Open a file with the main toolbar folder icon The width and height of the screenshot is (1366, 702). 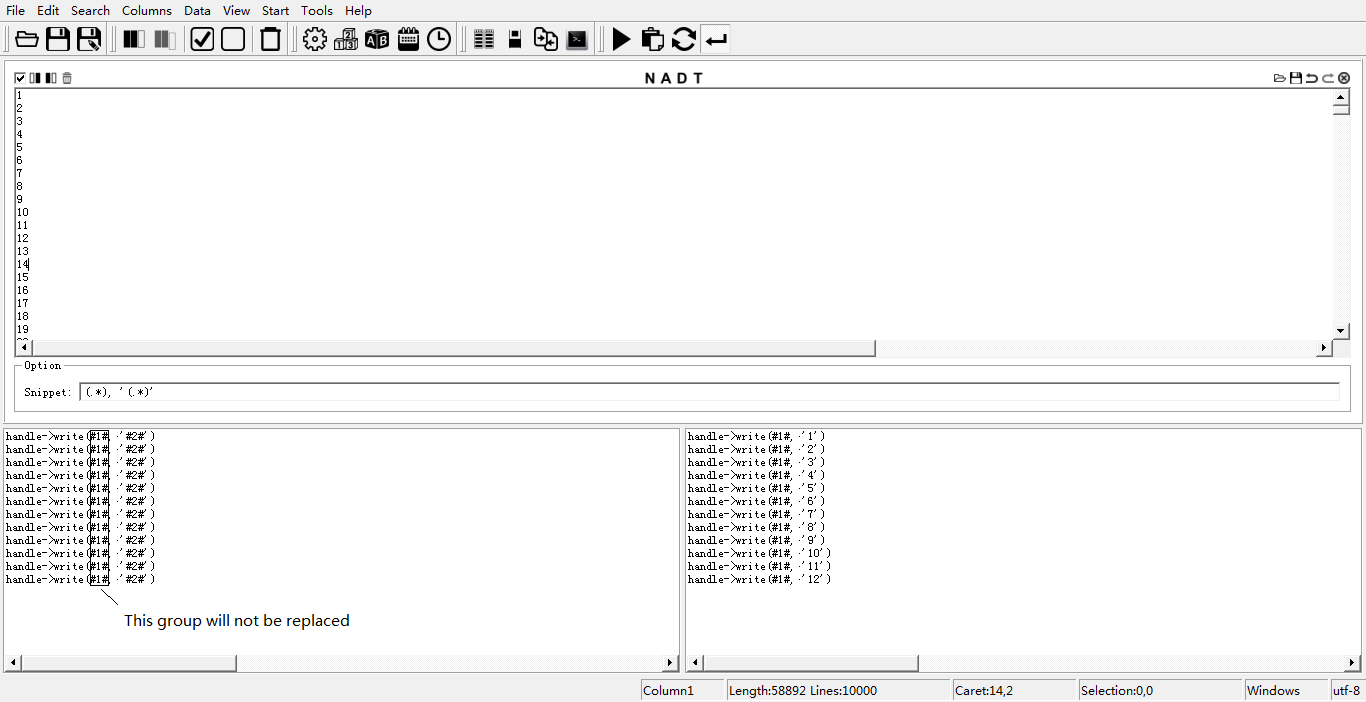pos(27,39)
